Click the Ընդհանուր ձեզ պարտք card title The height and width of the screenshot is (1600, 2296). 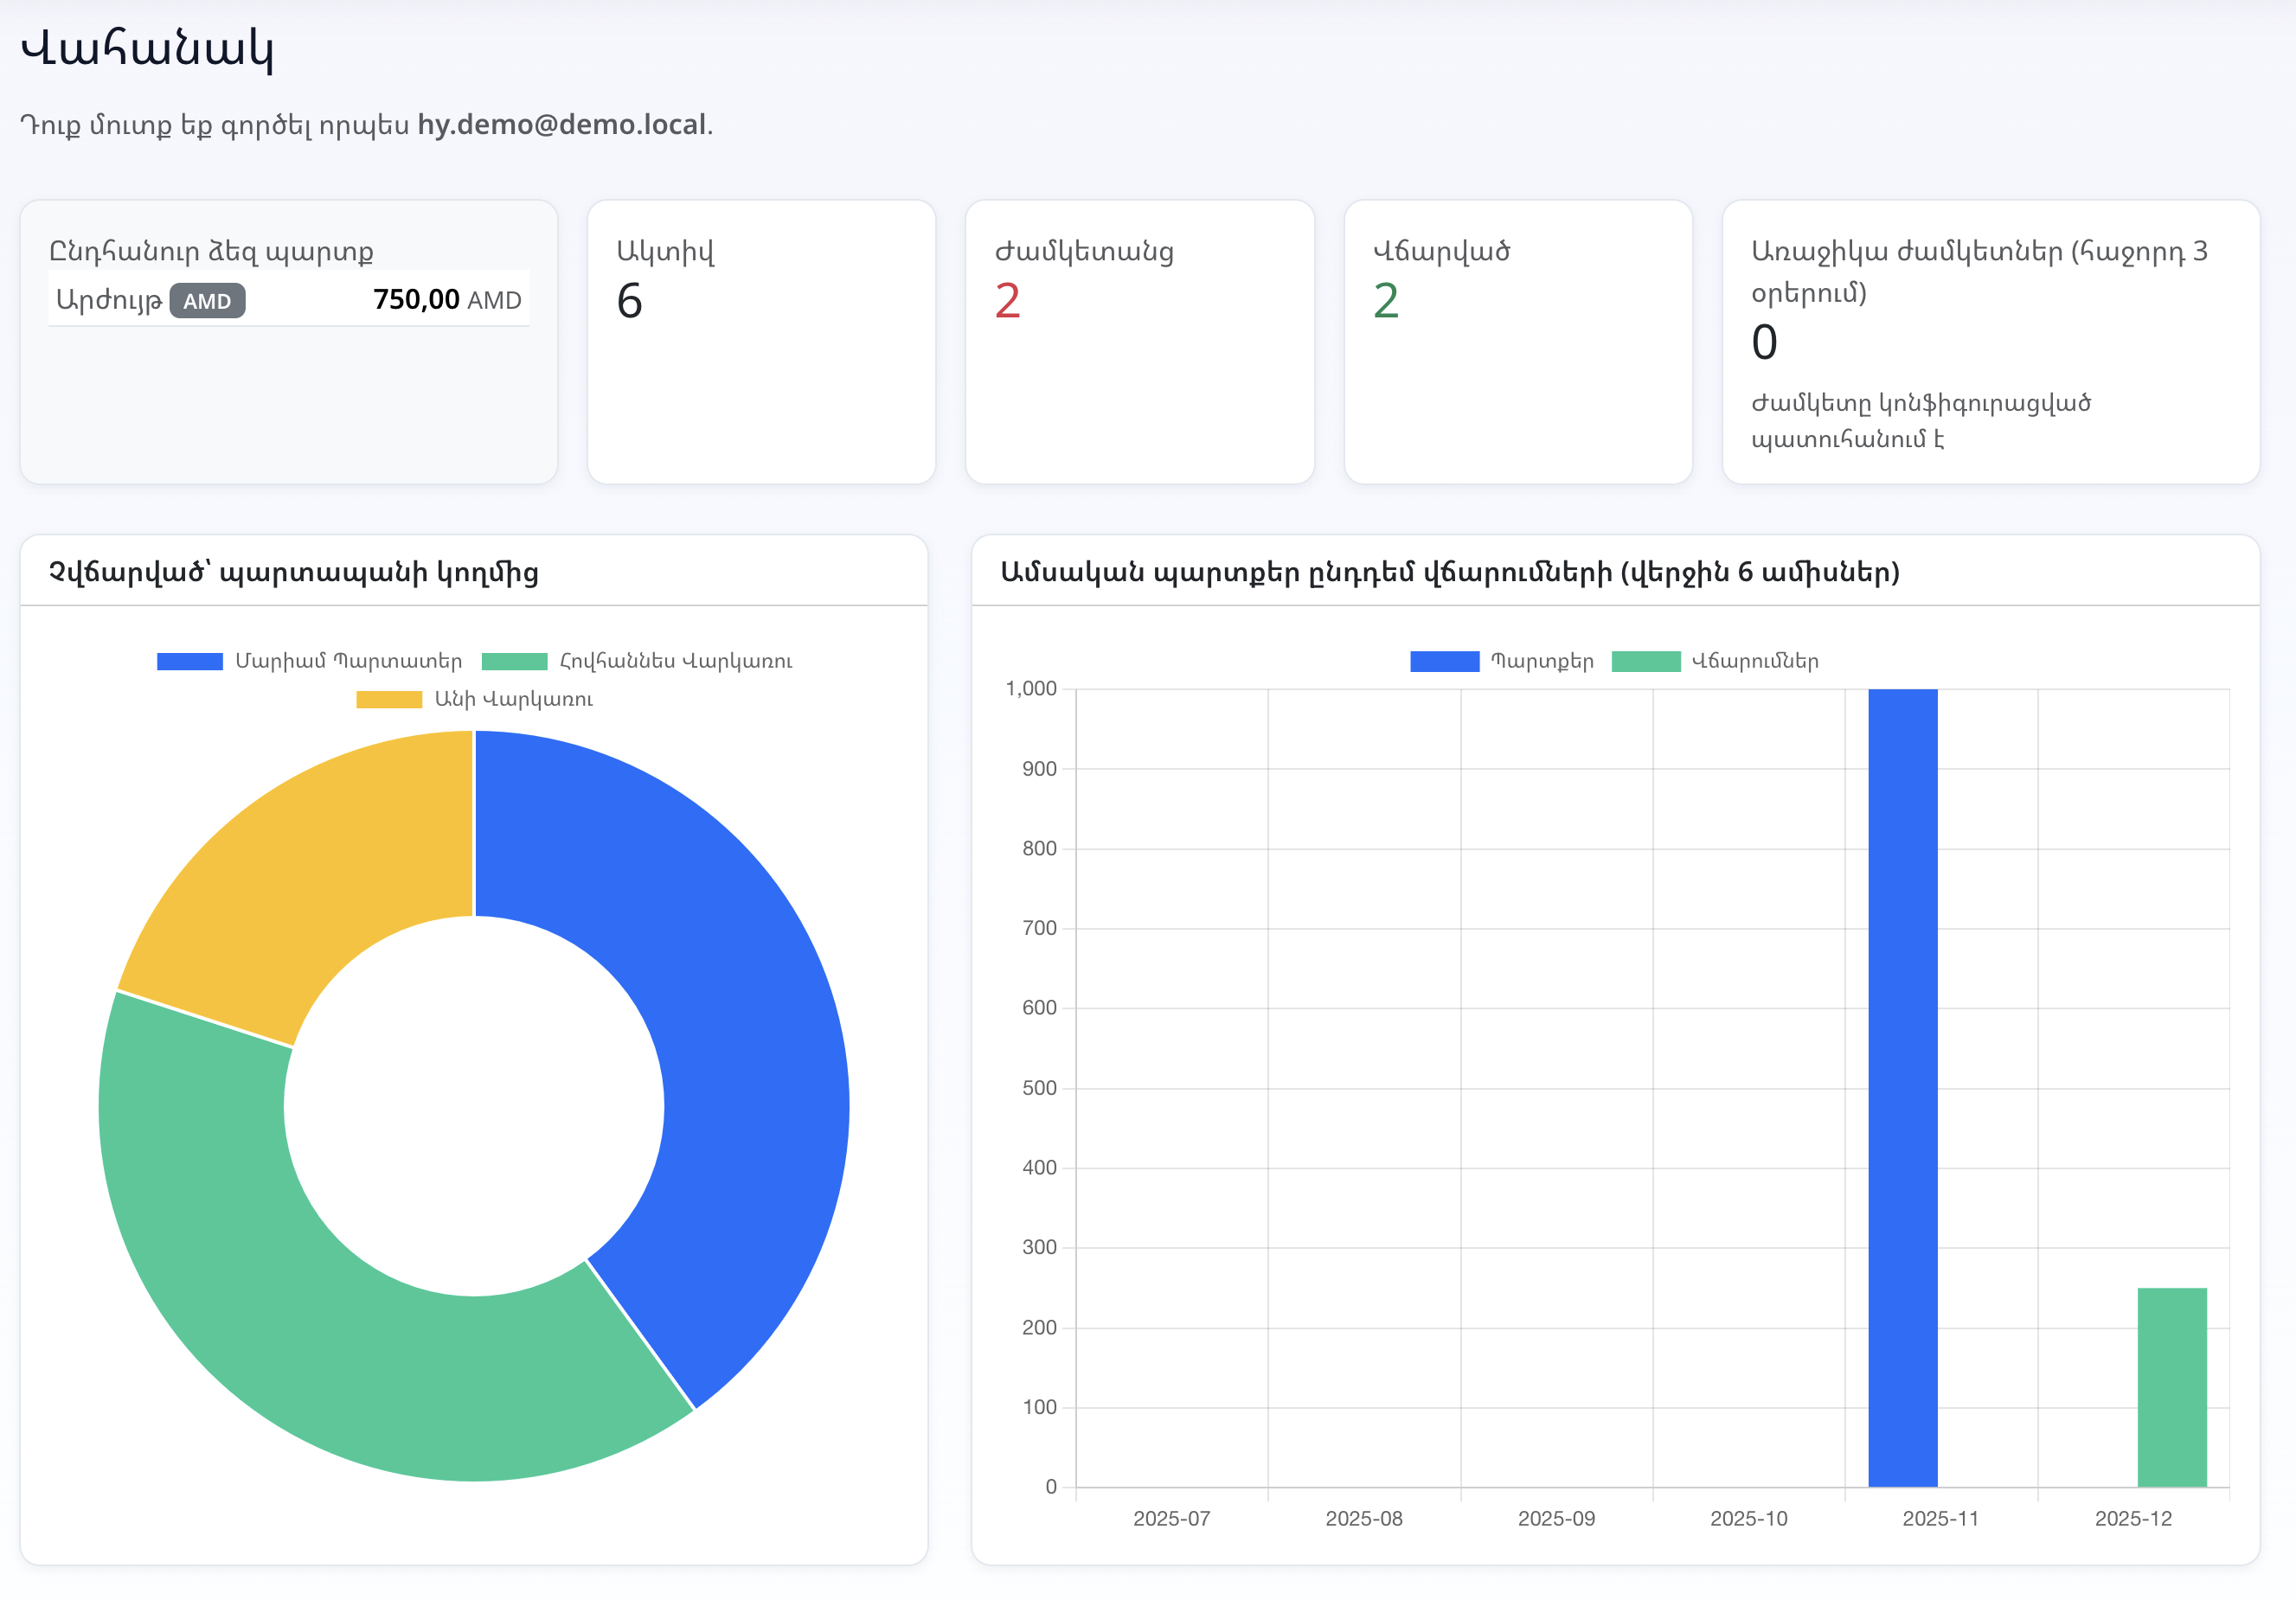(211, 251)
